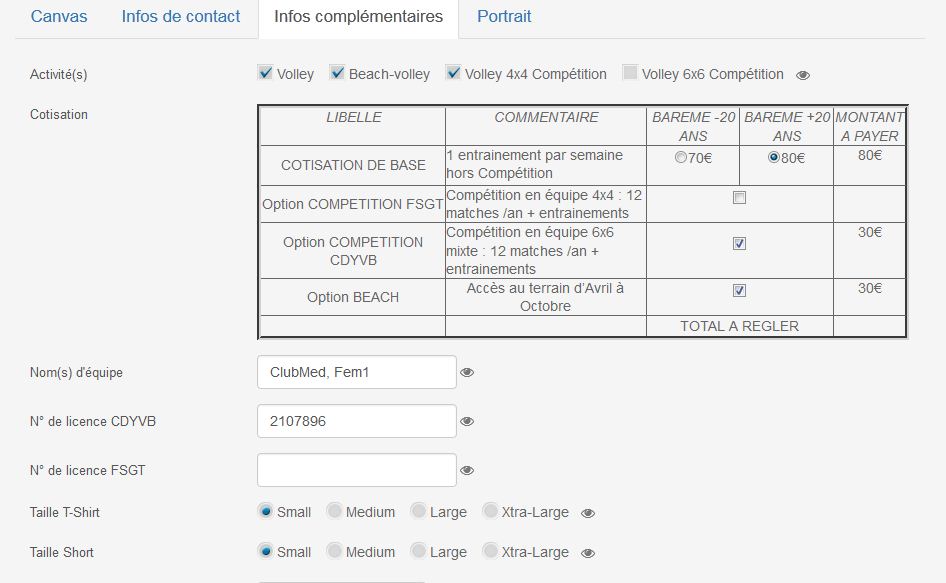Viewport: 946px width, 583px height.
Task: Click eye icon beside N° de licence CDYVB
Action: pos(467,421)
